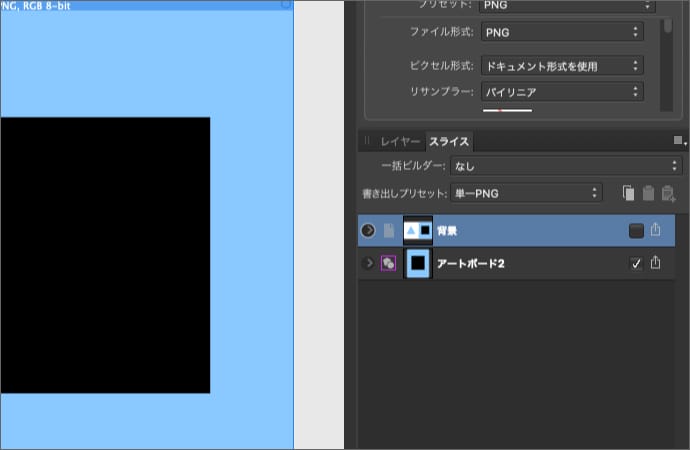The image size is (690, 450).
Task: Click export icon on アートボード2 slice row
Action: click(x=656, y=263)
